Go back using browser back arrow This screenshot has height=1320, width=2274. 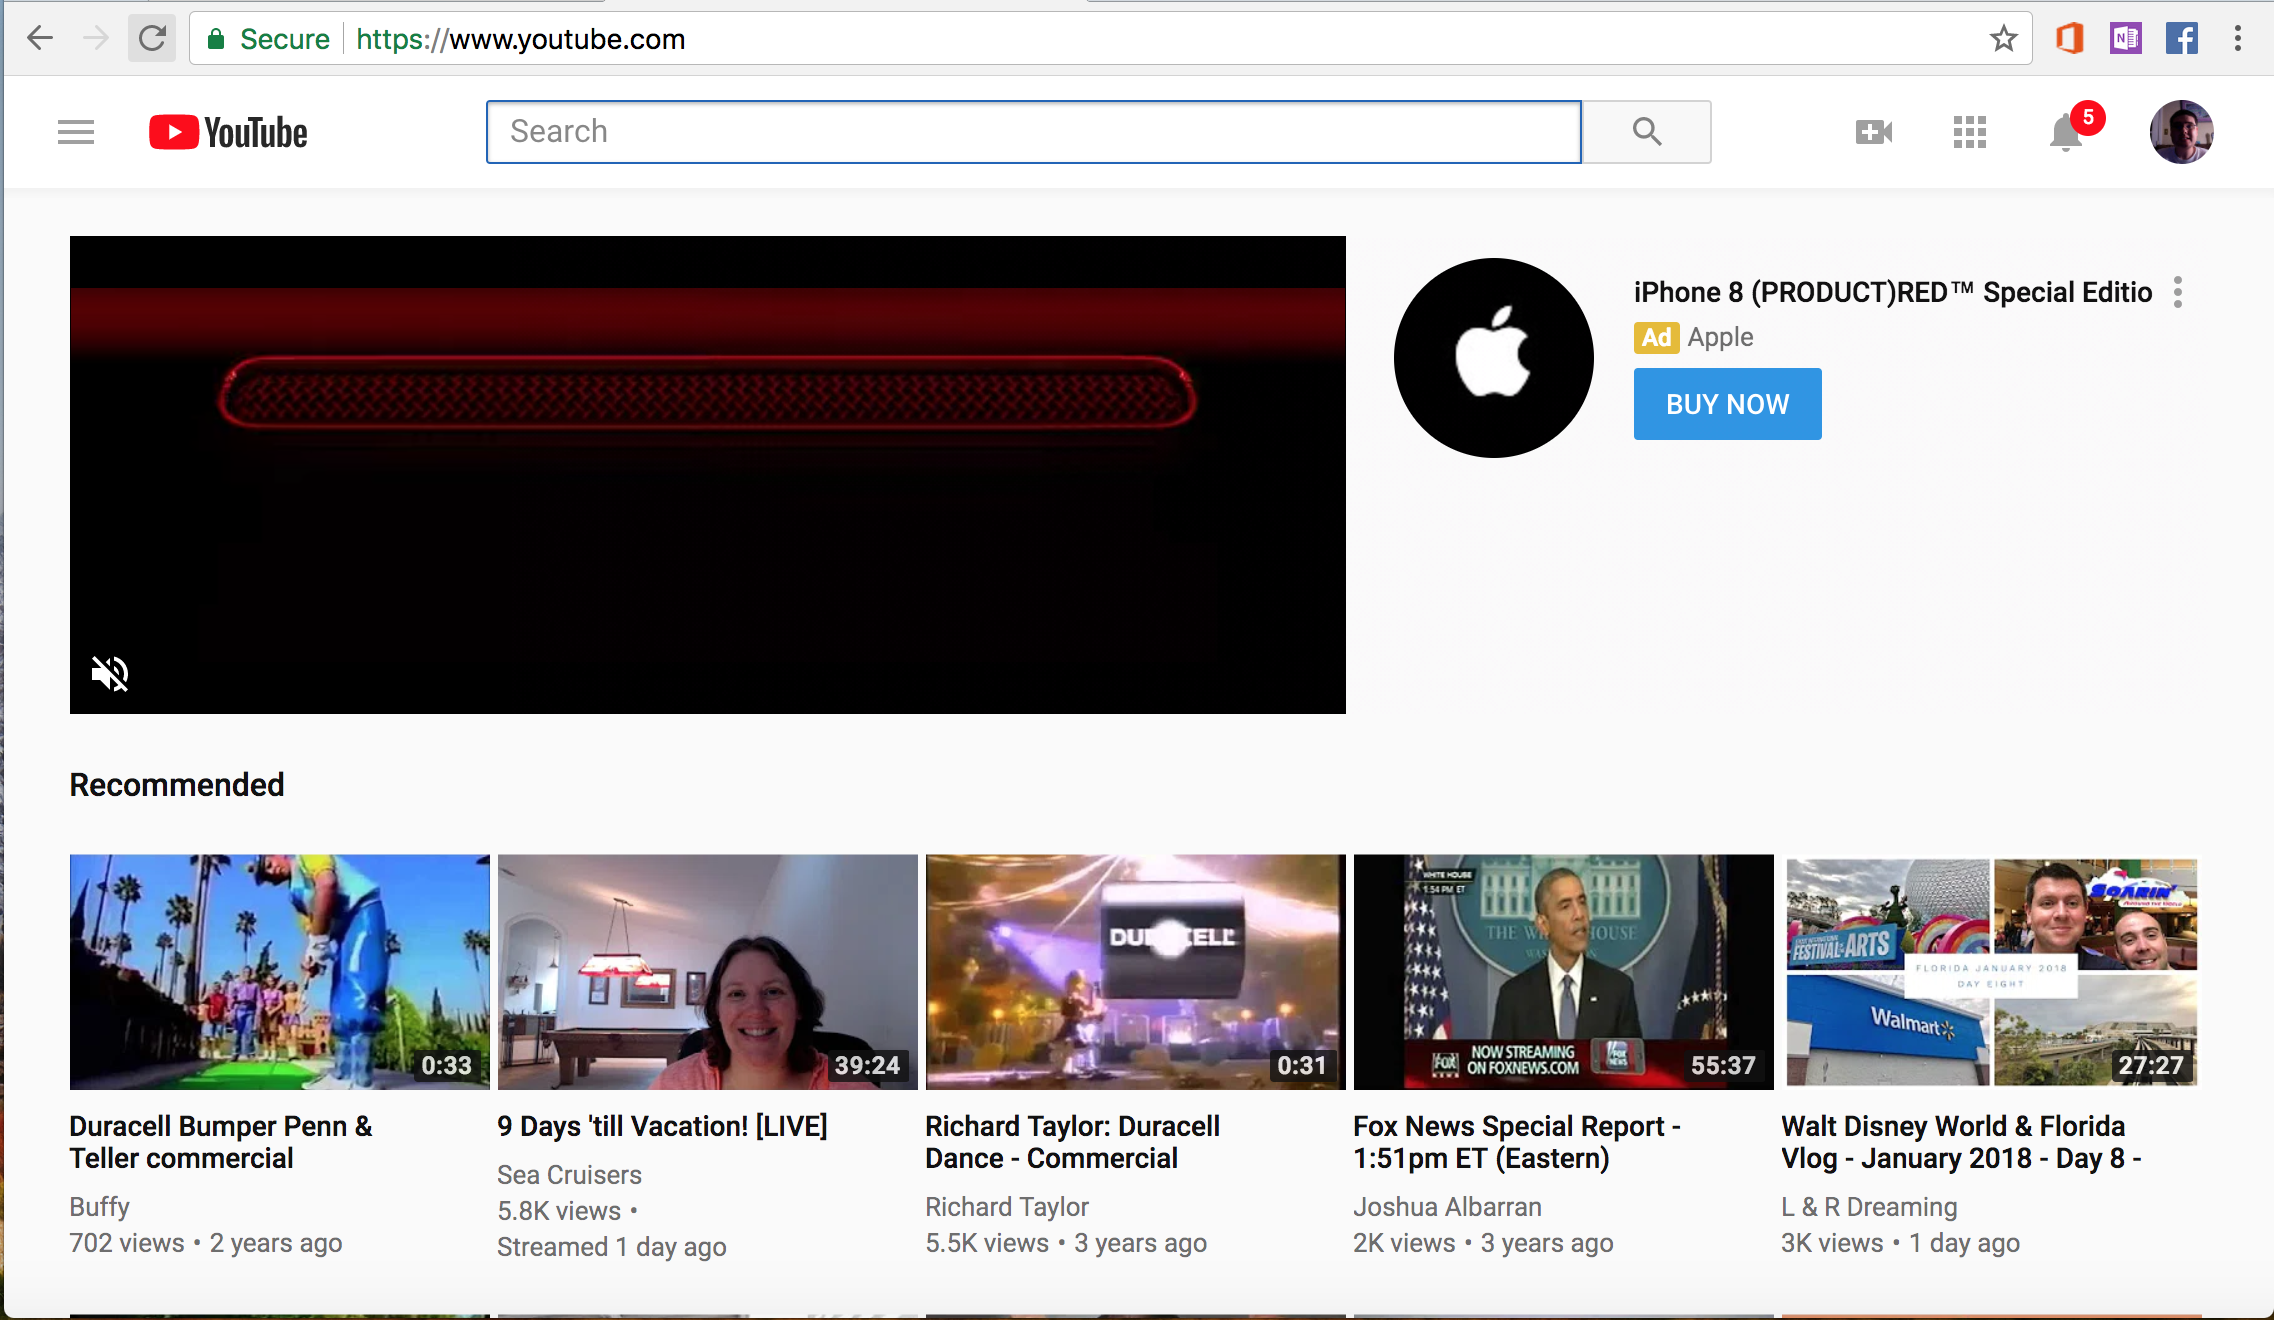(40, 39)
